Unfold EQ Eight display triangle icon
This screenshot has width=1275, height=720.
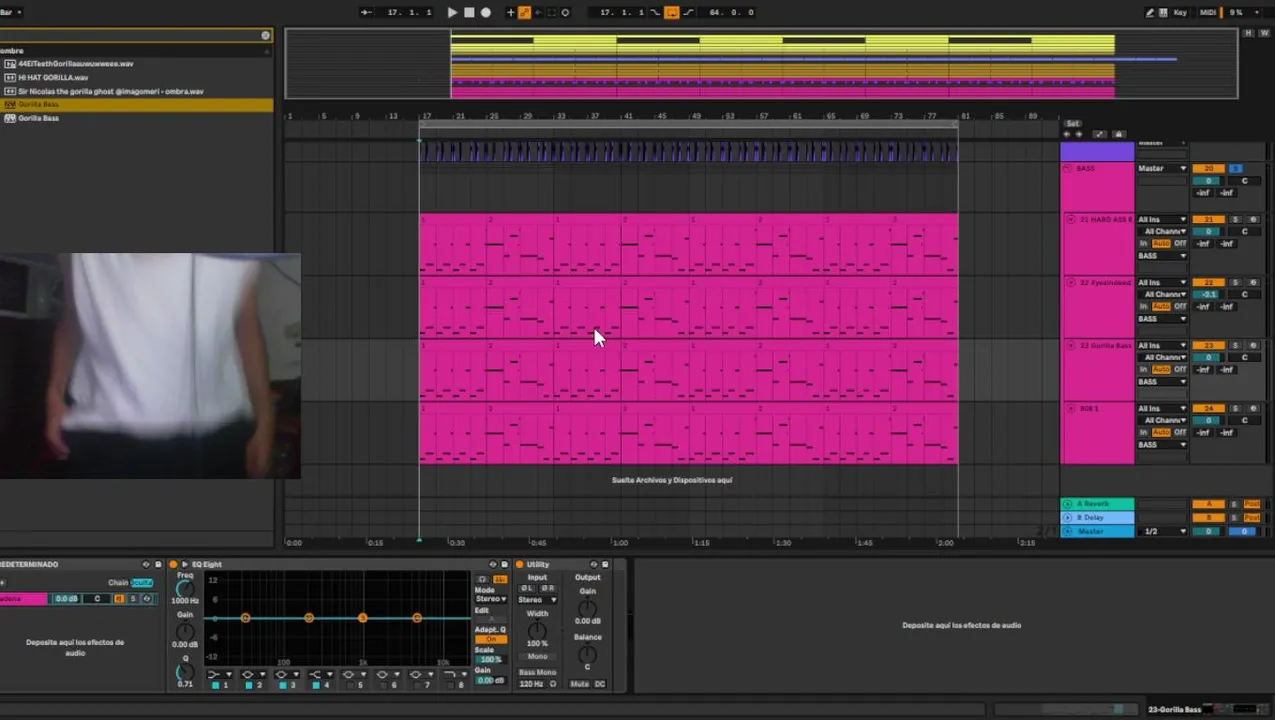185,564
